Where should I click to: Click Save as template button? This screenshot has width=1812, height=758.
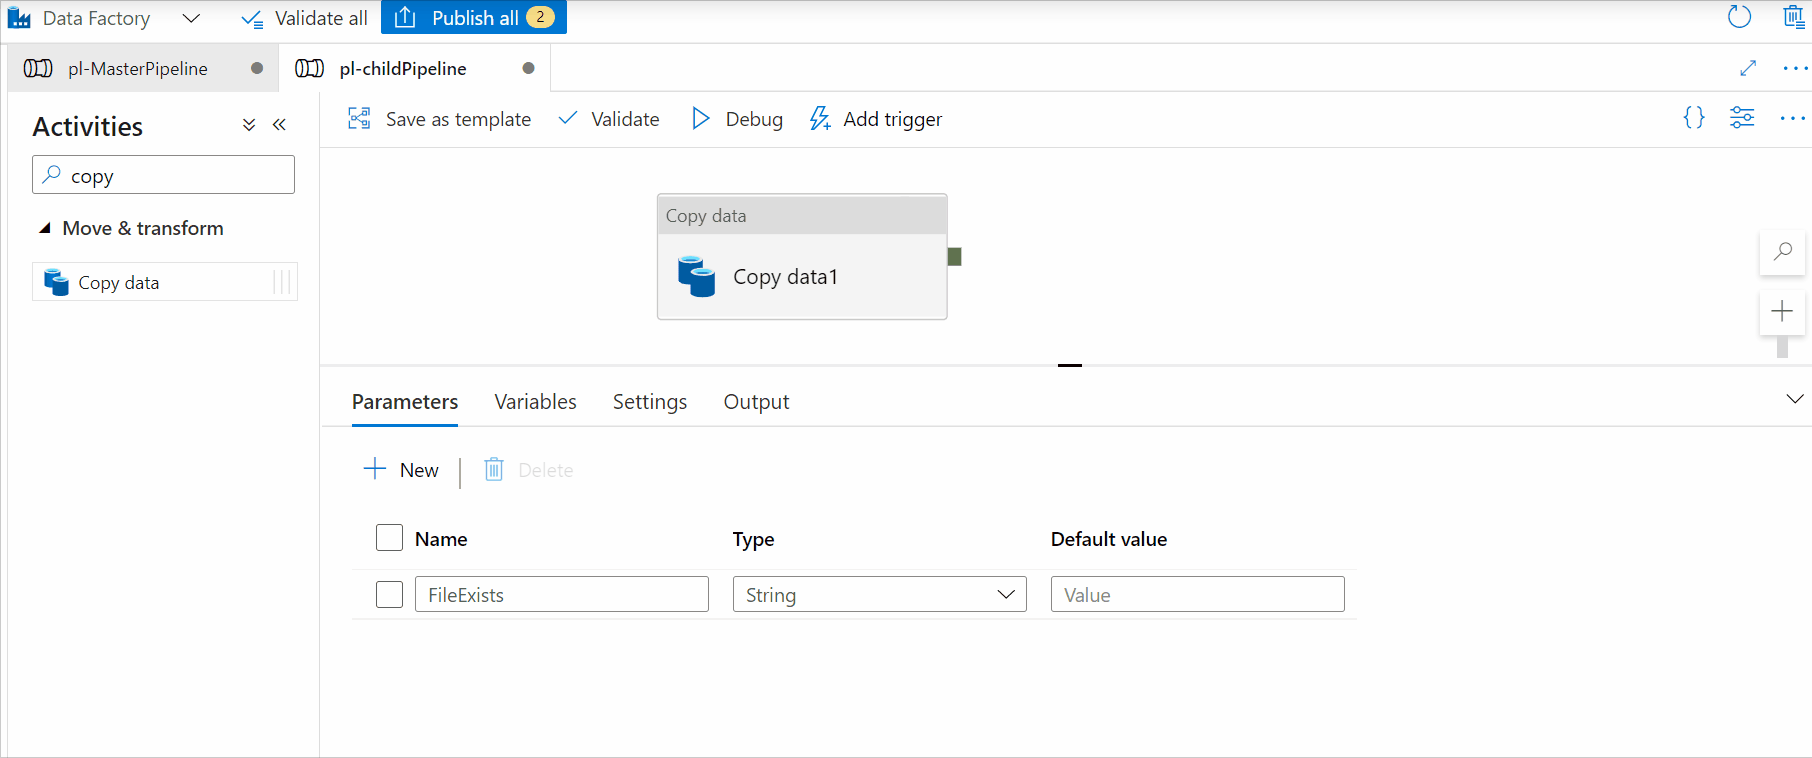pyautogui.click(x=439, y=119)
